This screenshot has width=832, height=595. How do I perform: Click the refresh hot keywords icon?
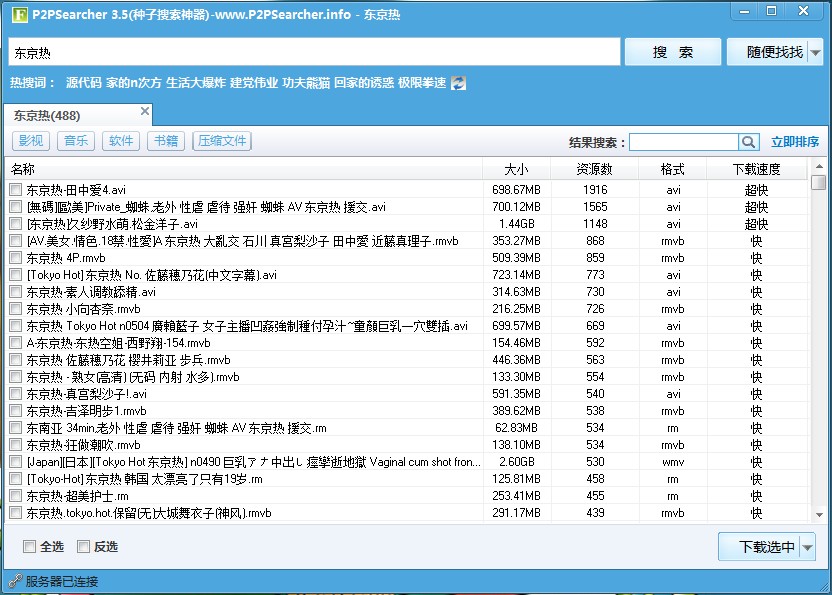point(459,83)
